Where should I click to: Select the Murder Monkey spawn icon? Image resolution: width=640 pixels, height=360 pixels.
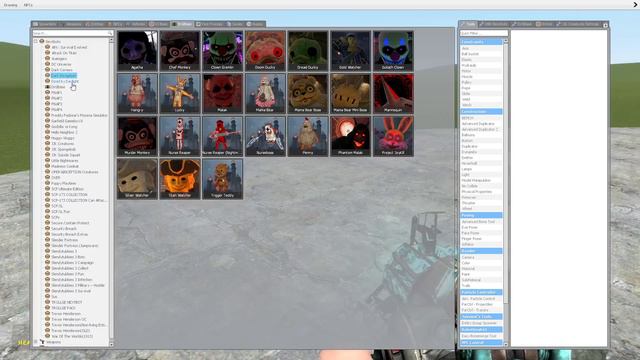(x=137, y=136)
